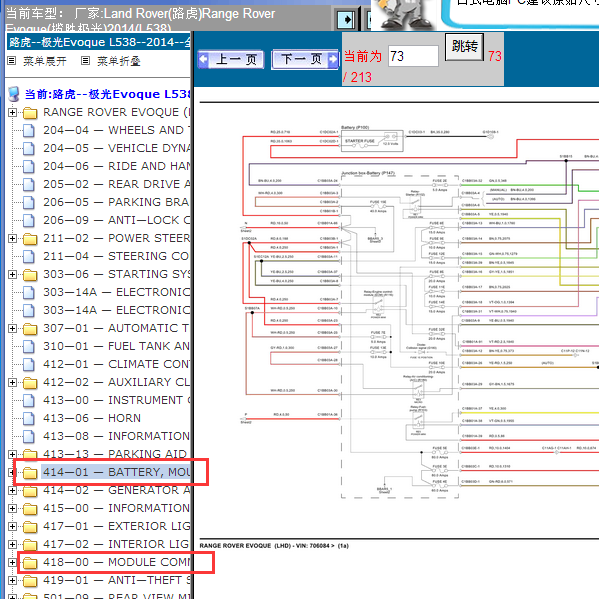
Task: Click the page icon of 204—06 RIDE AND HAN
Action: tap(29, 167)
